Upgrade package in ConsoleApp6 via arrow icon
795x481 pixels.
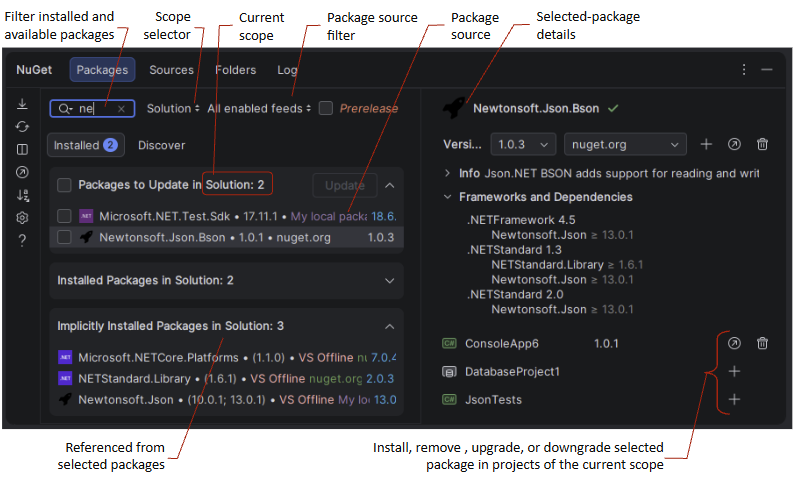734,344
